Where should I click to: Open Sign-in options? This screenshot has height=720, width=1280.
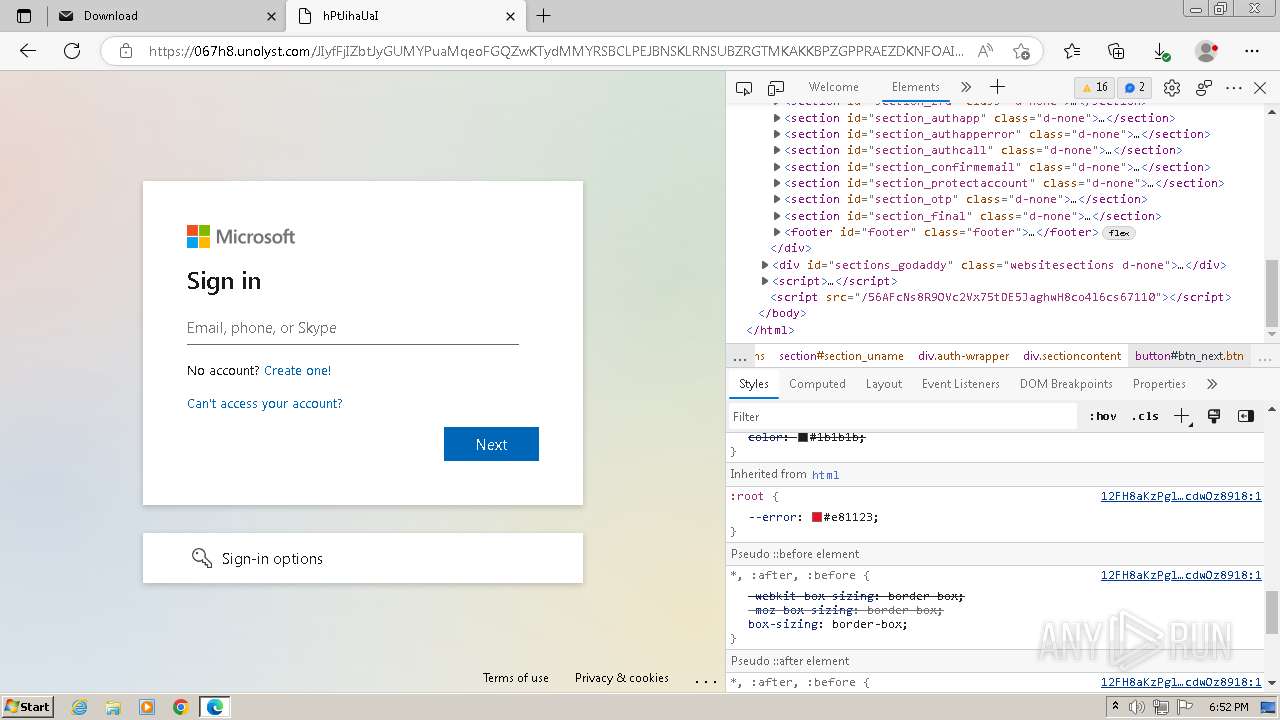pos(363,558)
